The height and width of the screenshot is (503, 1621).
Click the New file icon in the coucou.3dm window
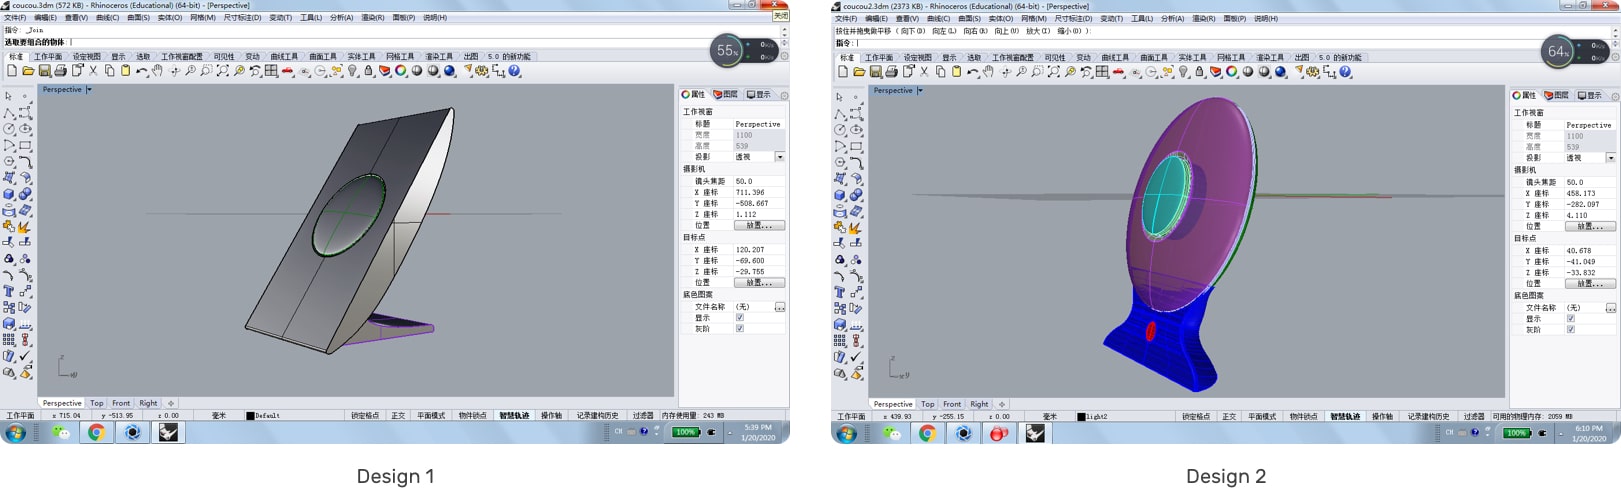[12, 71]
